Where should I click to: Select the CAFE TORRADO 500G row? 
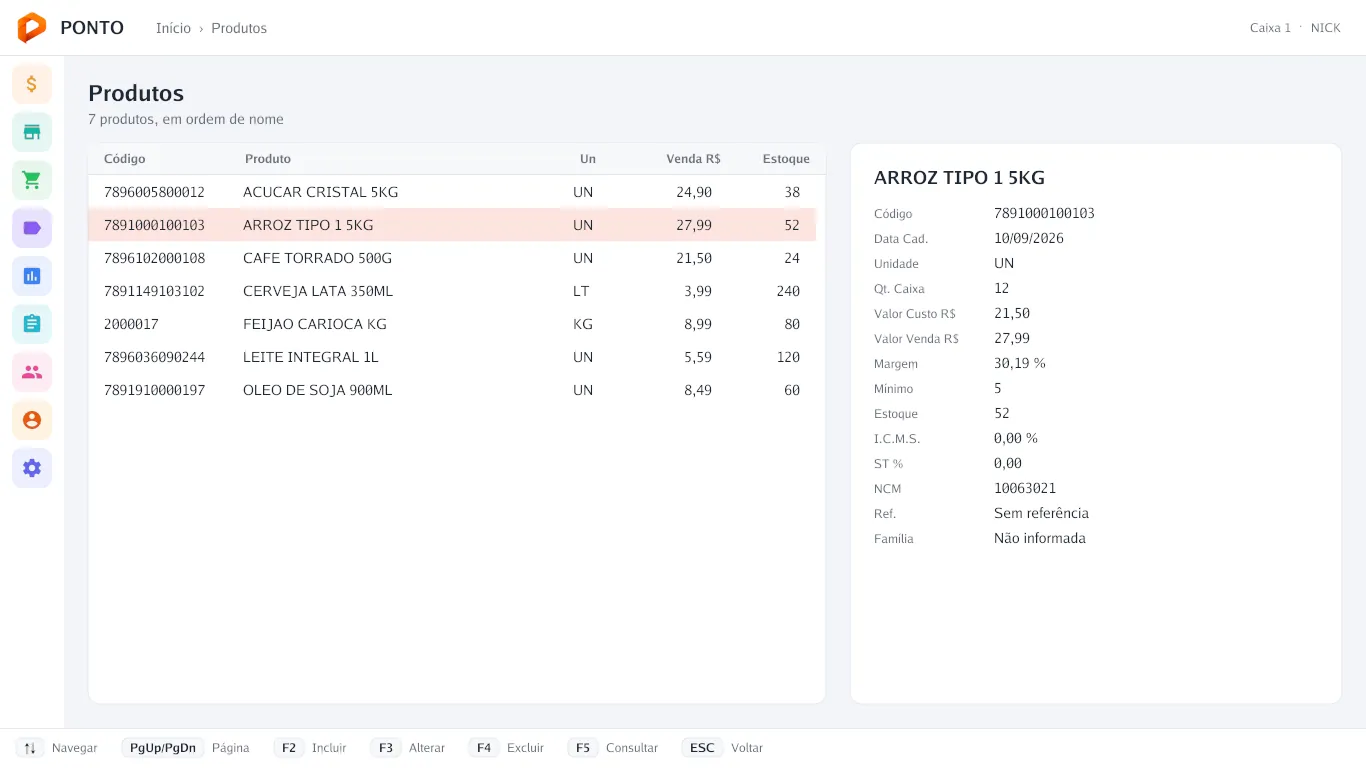coord(452,258)
